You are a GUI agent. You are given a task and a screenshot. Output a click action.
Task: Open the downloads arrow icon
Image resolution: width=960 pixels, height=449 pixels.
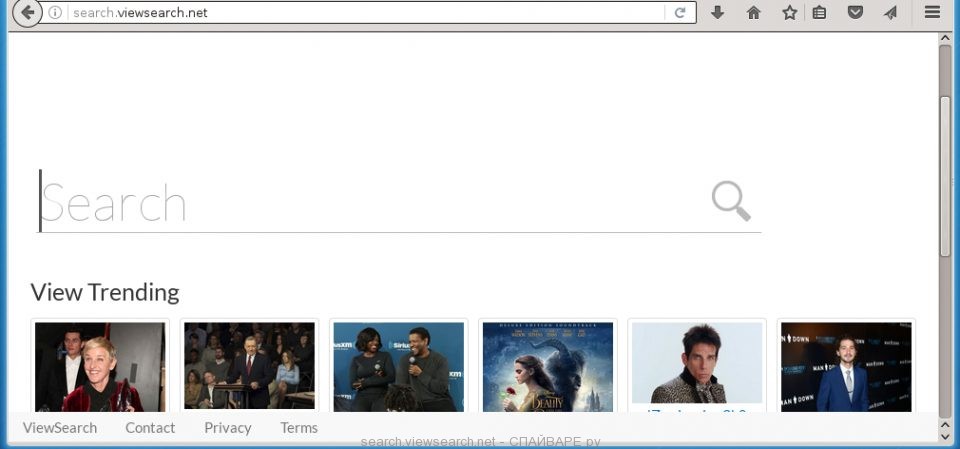pos(717,13)
